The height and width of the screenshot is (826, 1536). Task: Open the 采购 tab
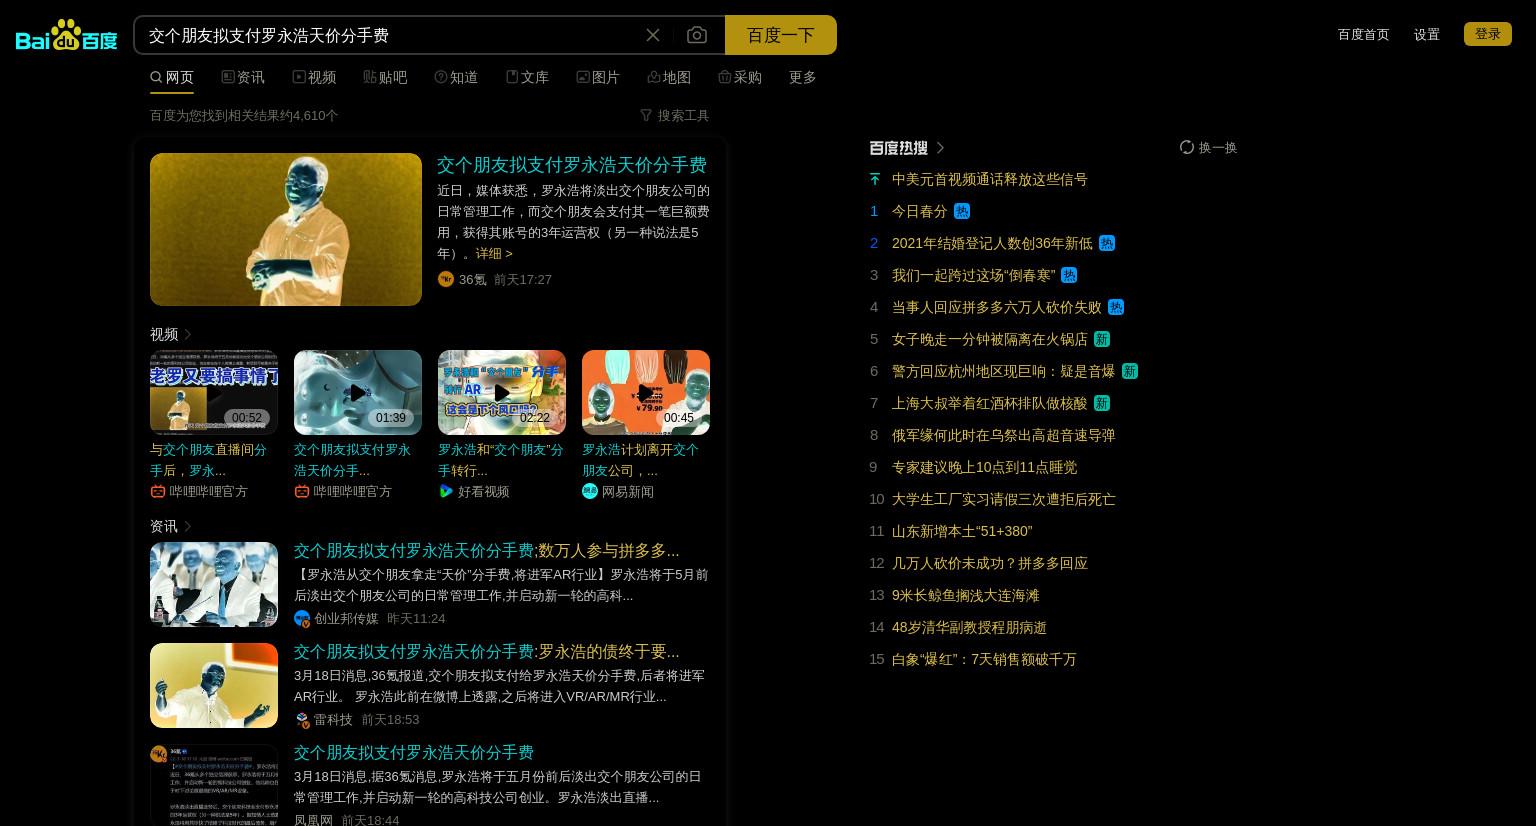(740, 77)
